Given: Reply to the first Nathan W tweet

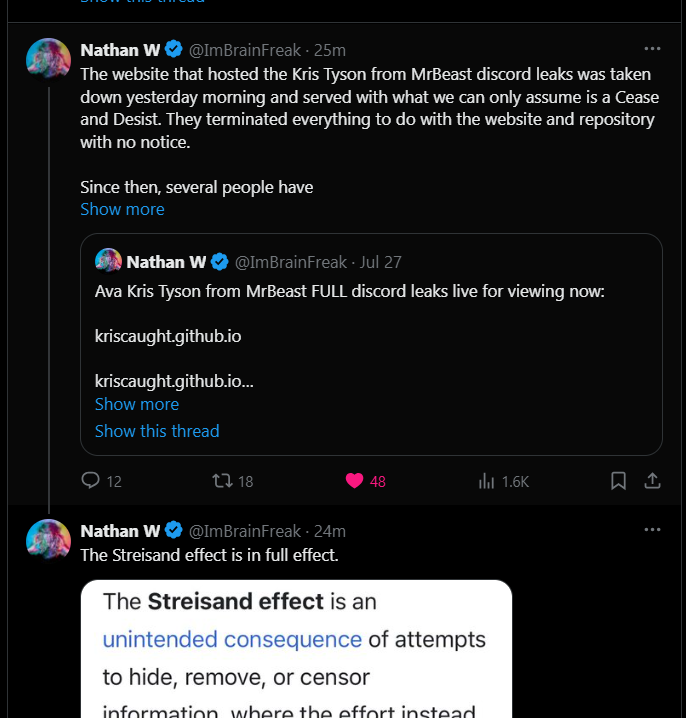Looking at the screenshot, I should tap(91, 481).
